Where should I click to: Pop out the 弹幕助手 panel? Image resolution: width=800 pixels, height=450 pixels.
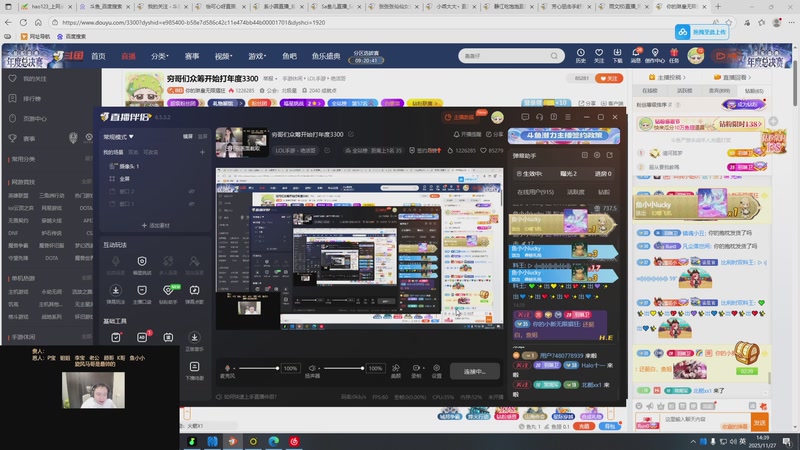610,155
